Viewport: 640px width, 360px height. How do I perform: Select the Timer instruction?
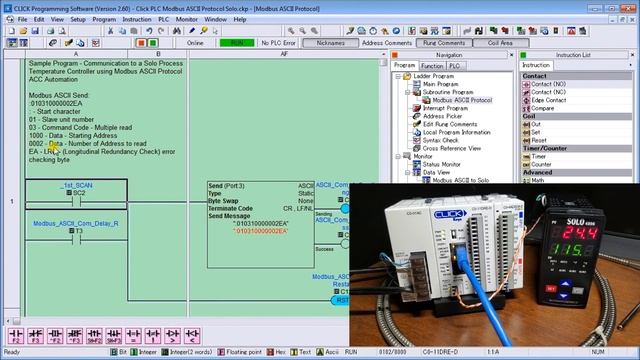(x=538, y=156)
